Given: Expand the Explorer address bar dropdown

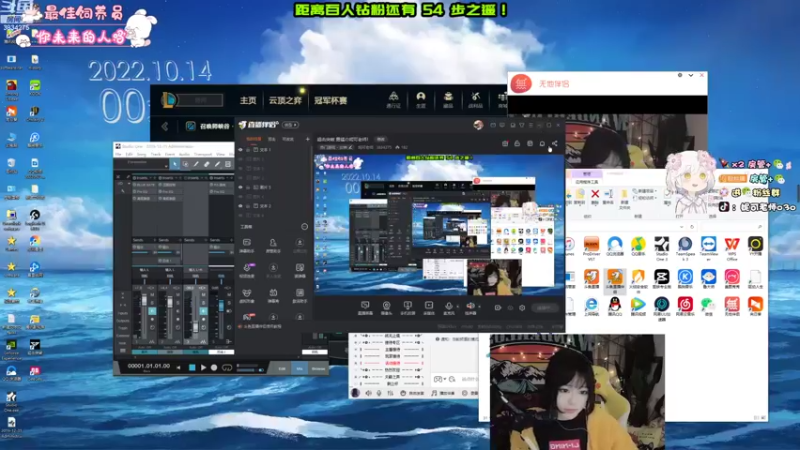Looking at the screenshot, I should (682, 227).
